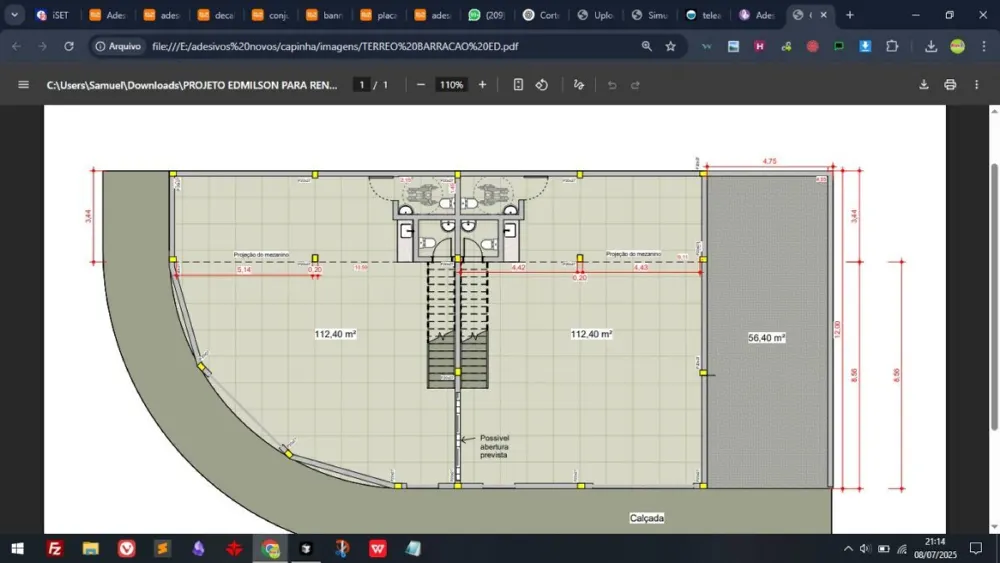This screenshot has width=1000, height=563.
Task: Print the PDF document
Action: point(950,85)
